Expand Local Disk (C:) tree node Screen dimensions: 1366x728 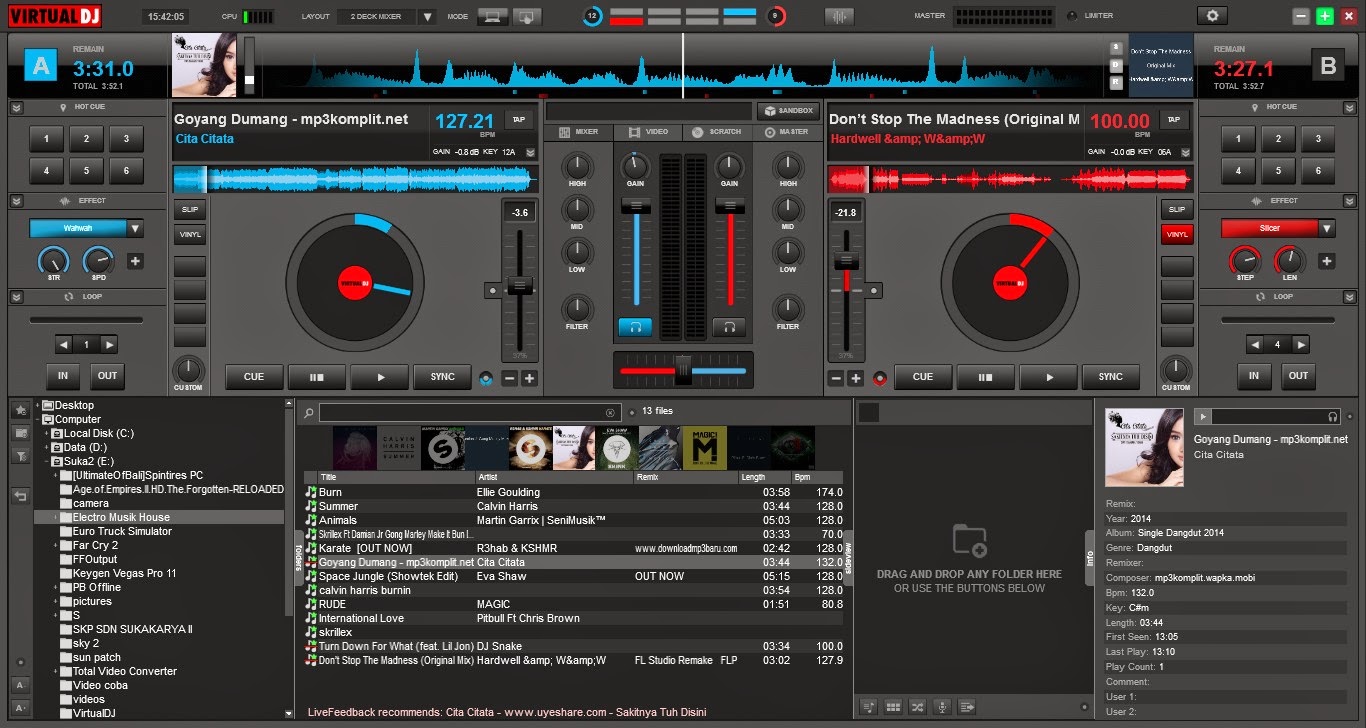tap(46, 433)
